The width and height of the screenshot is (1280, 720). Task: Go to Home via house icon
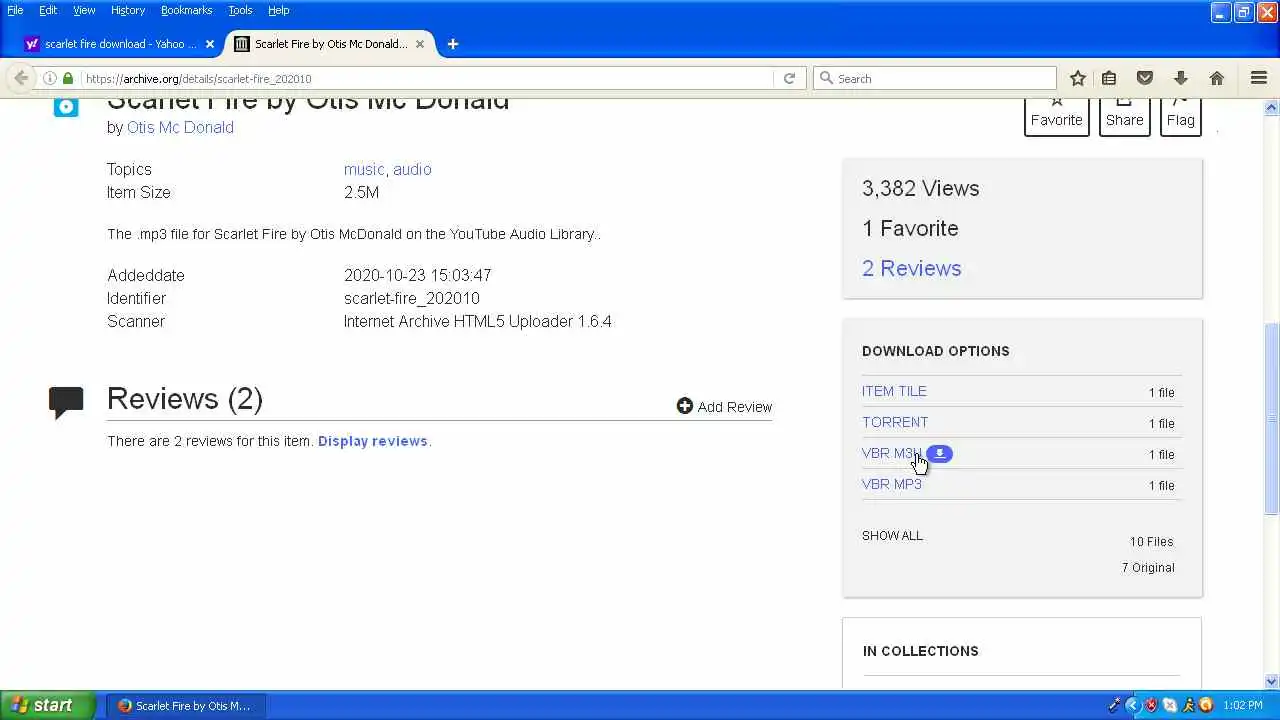click(x=1216, y=78)
